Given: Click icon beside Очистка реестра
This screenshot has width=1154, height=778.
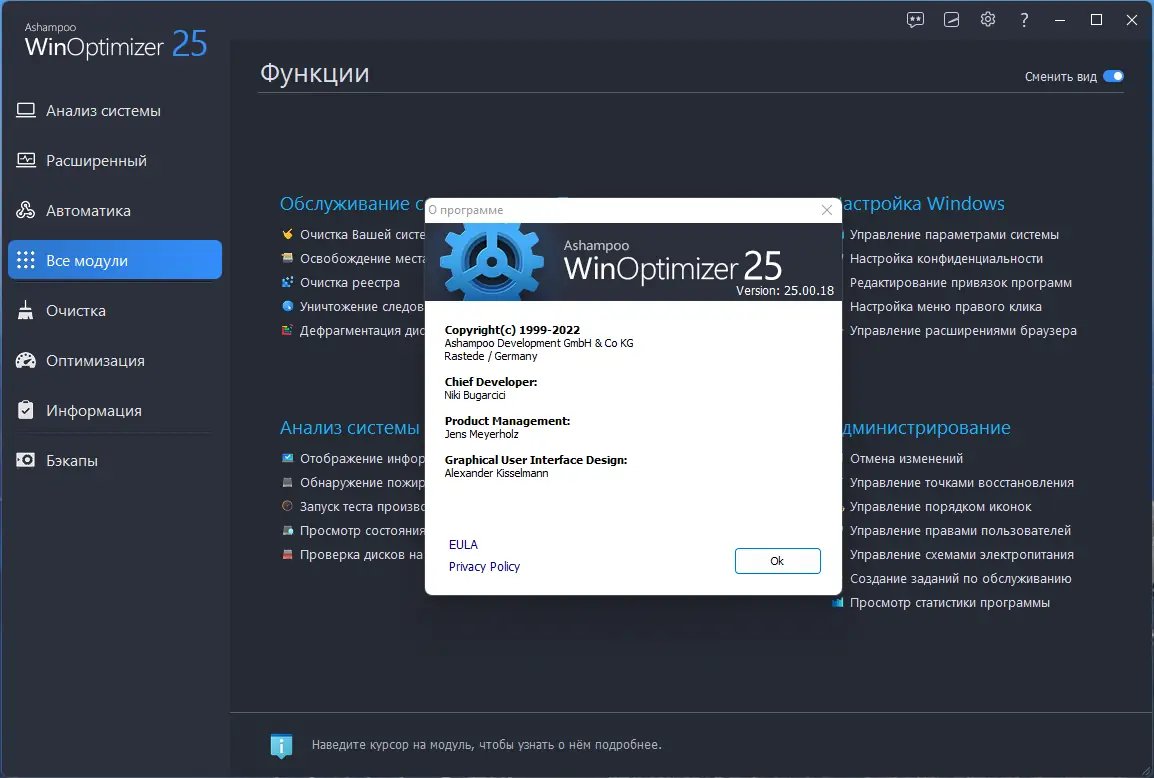Looking at the screenshot, I should 287,282.
